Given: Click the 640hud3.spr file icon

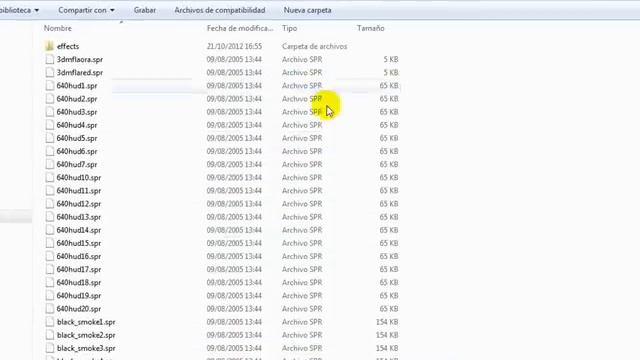Looking at the screenshot, I should [50, 112].
